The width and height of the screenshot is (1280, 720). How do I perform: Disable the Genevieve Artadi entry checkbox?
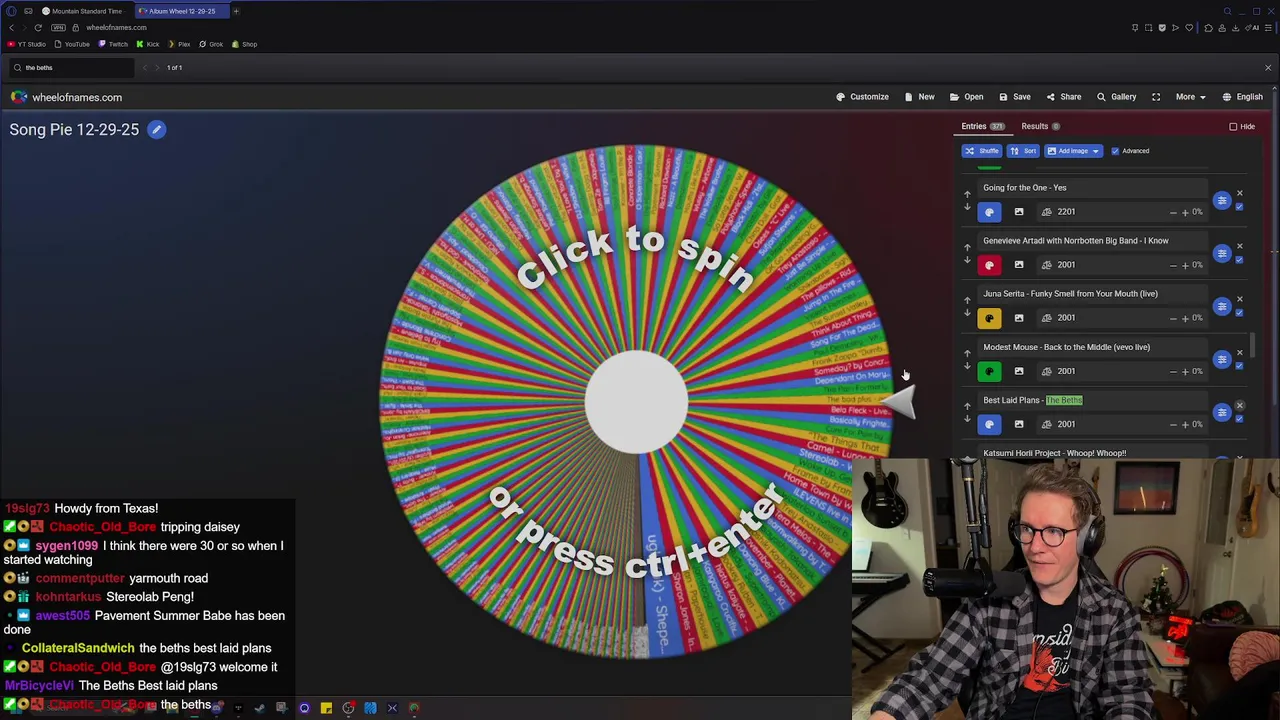(1239, 260)
